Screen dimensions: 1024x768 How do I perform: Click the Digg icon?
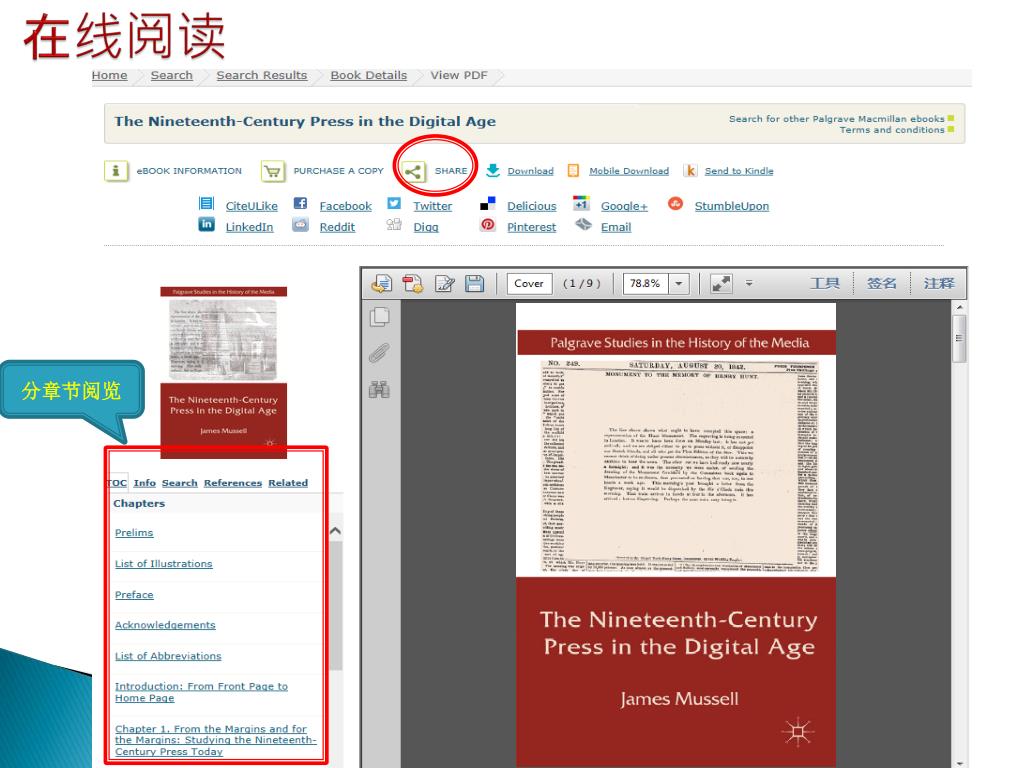pyautogui.click(x=394, y=225)
